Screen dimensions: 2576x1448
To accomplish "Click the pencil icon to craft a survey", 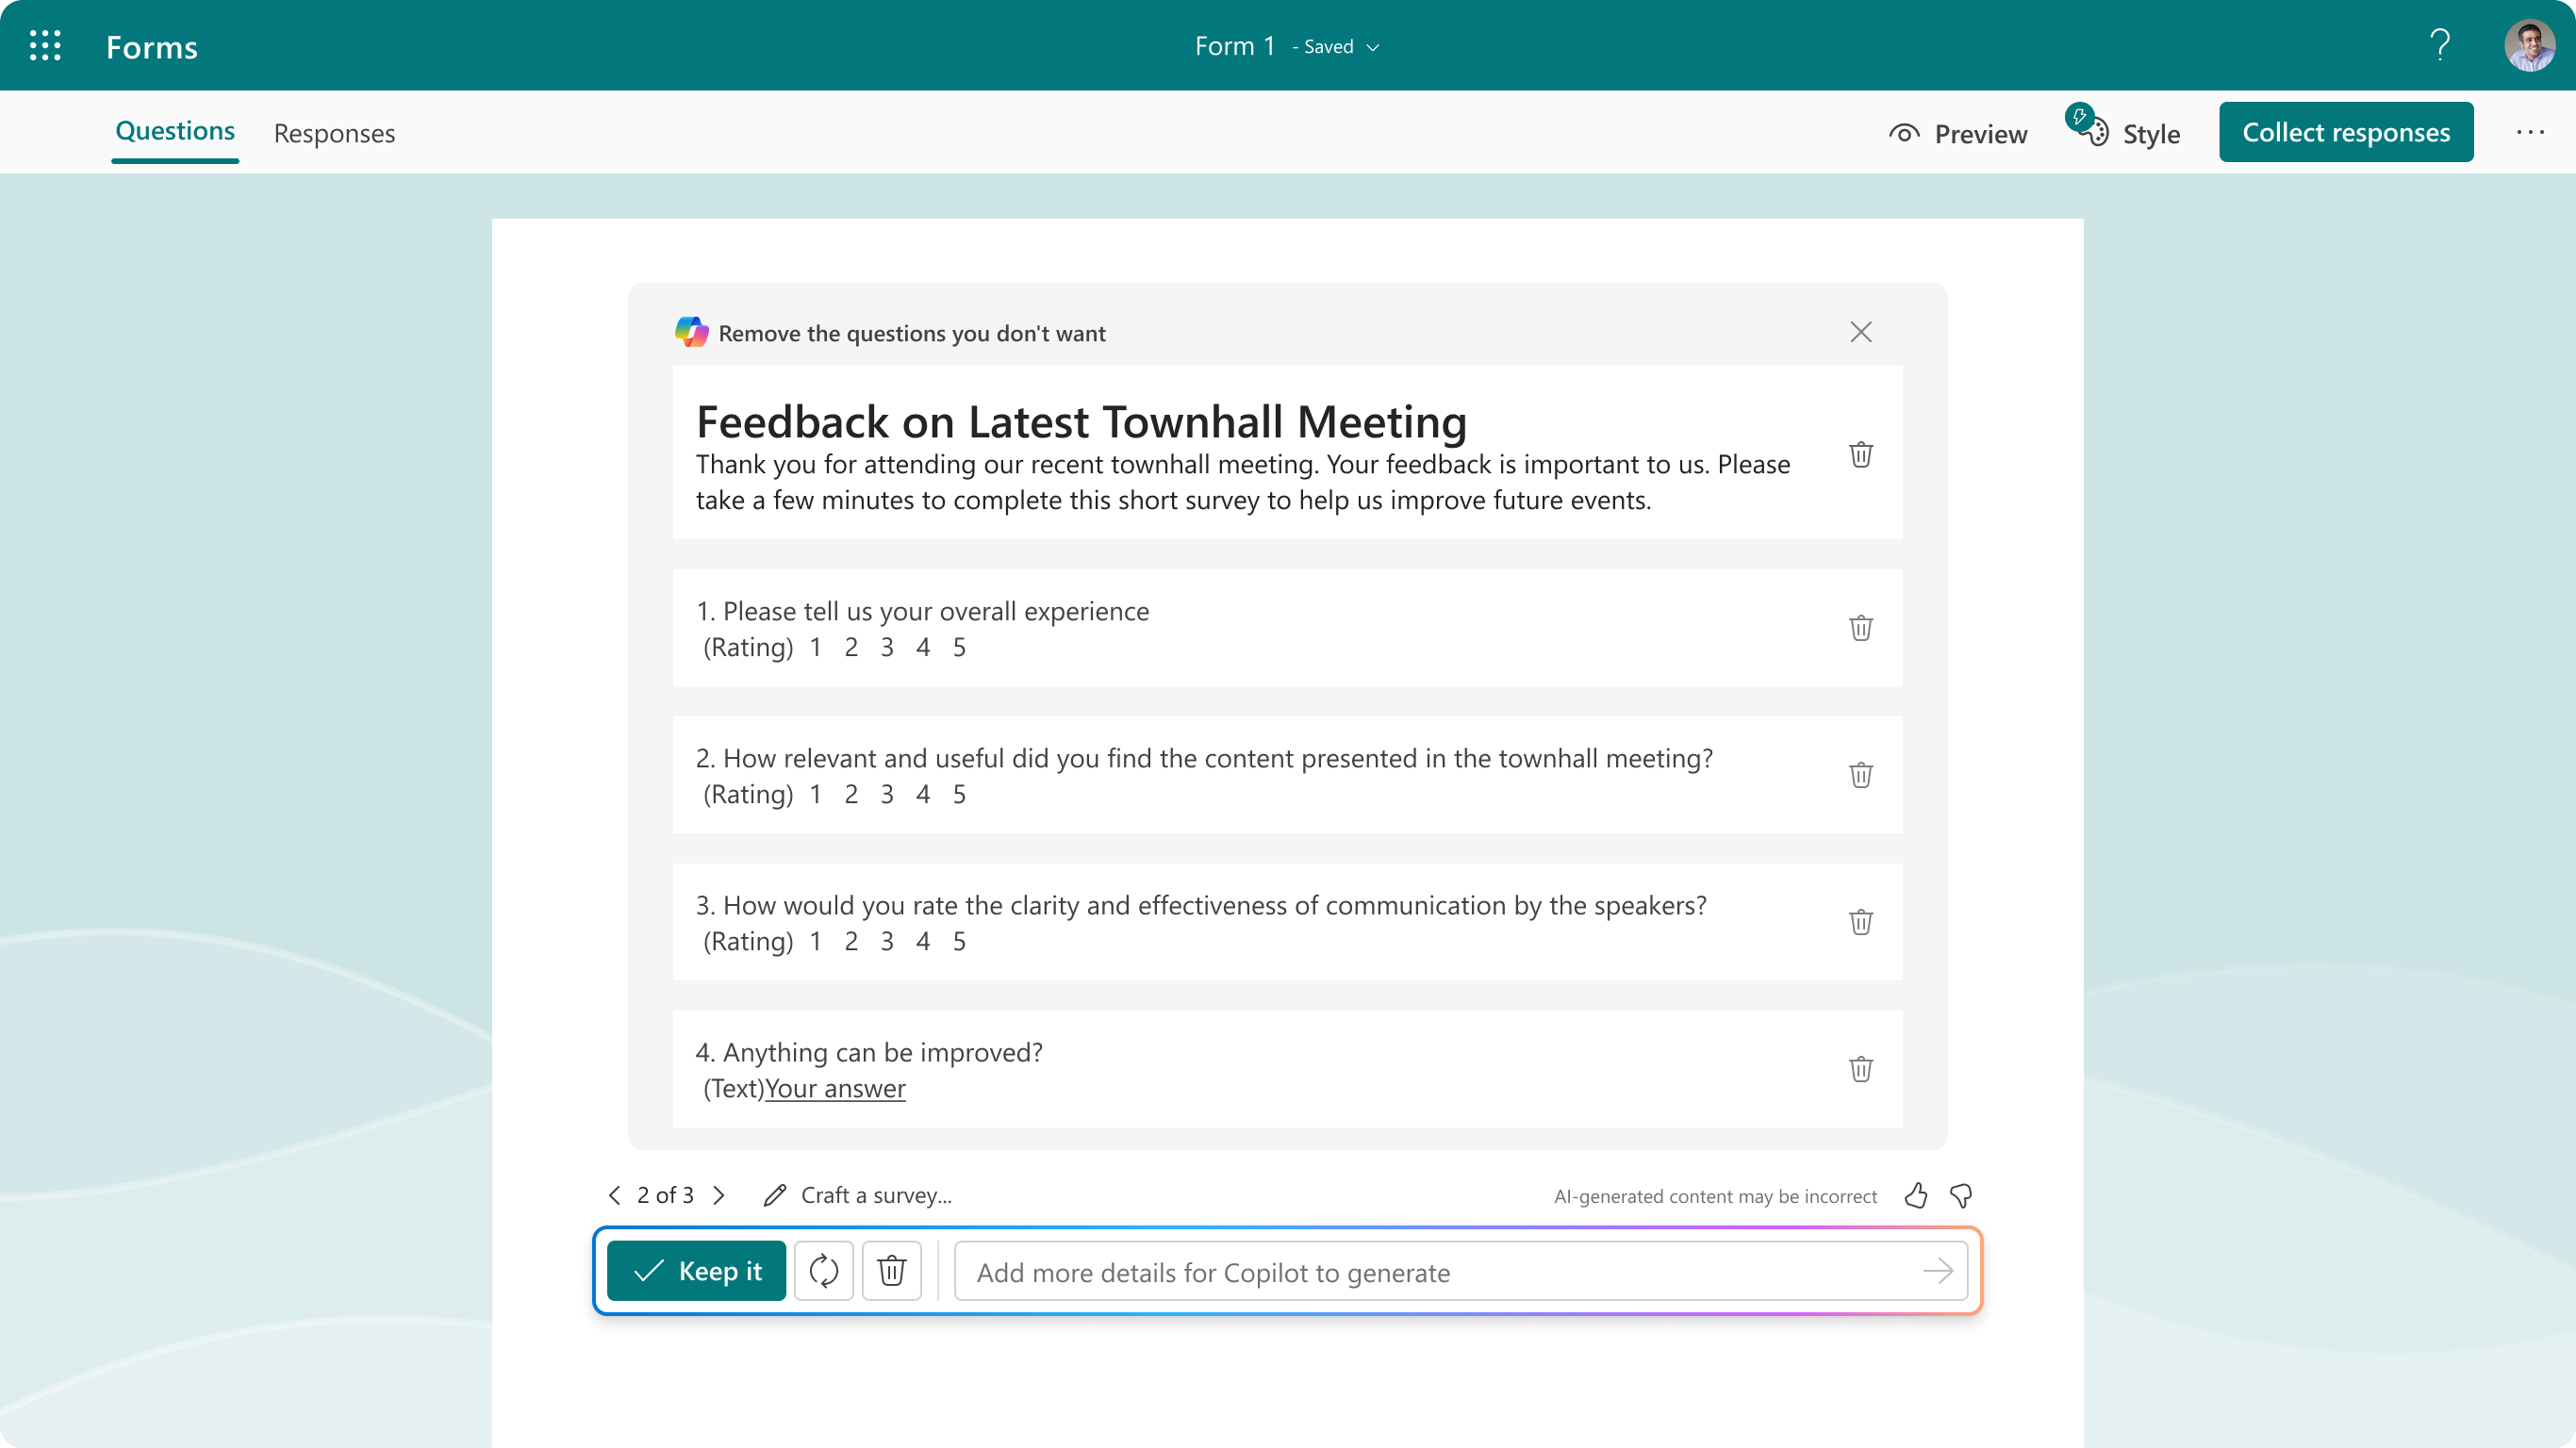I will coord(773,1195).
